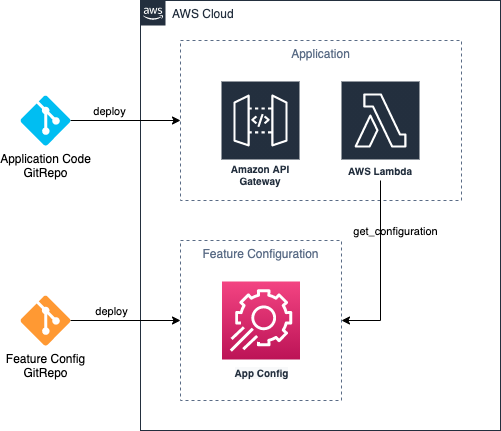501x431 pixels.
Task: Click the pink App Config icon
Action: point(261,320)
